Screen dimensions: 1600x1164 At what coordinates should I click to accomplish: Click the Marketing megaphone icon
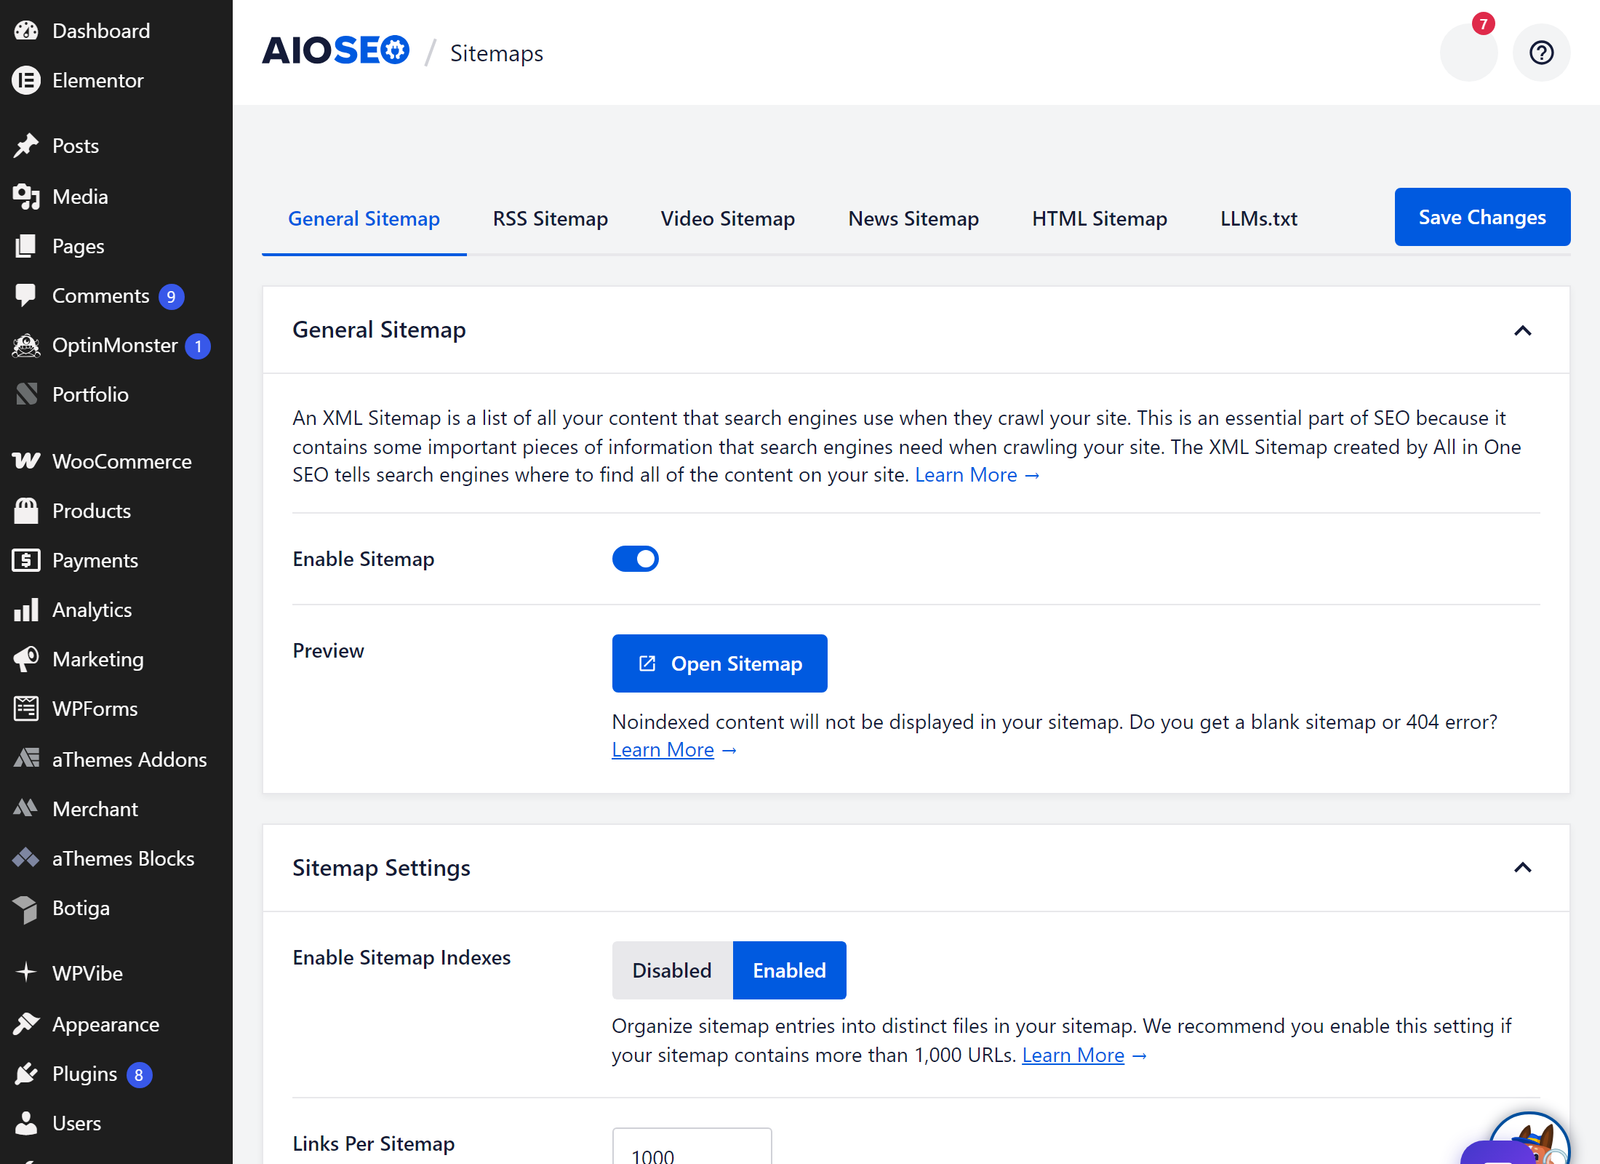point(26,659)
